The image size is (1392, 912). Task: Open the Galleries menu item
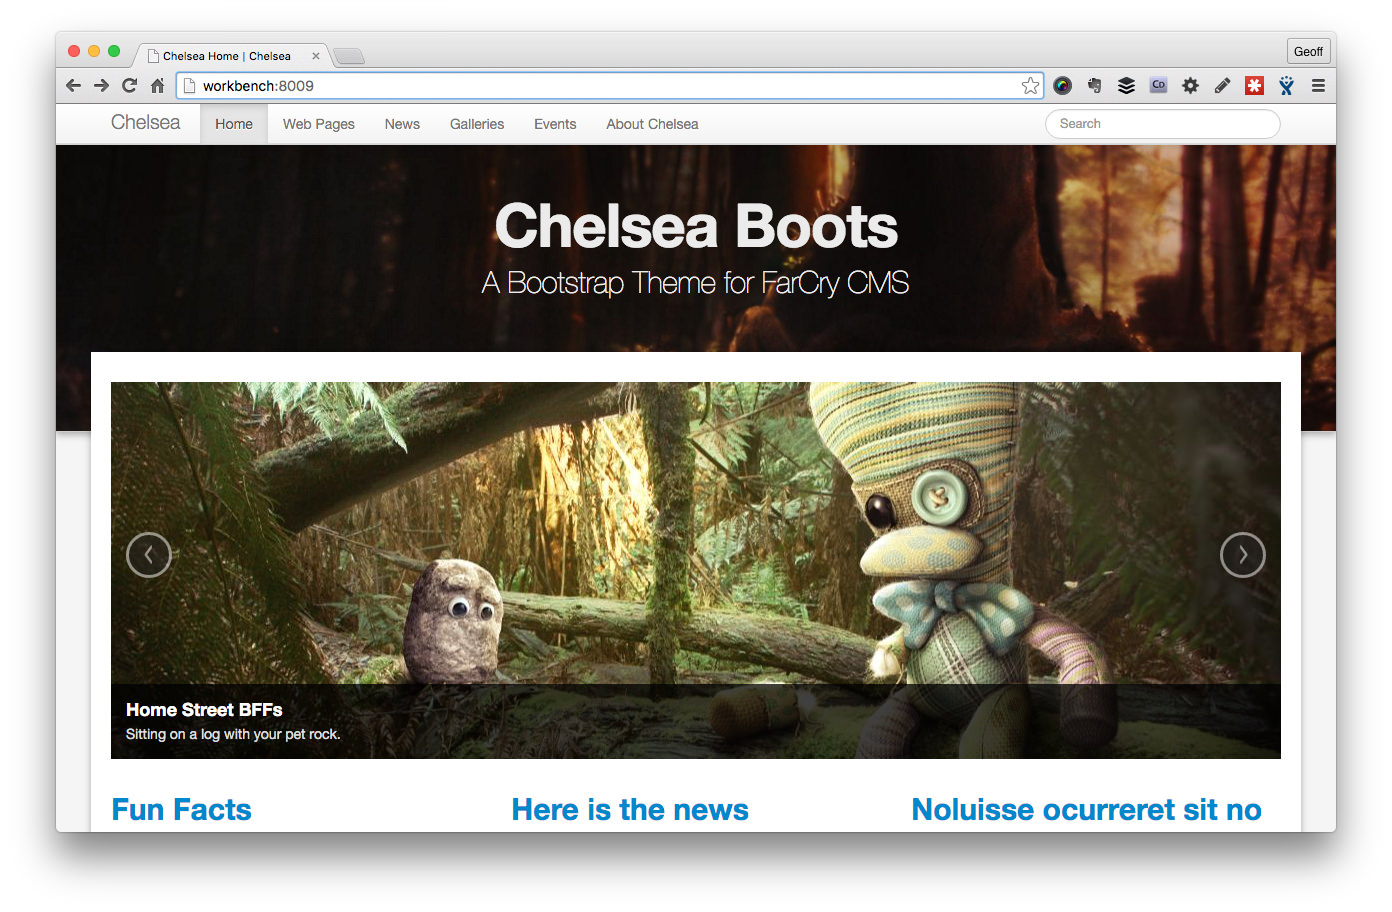click(x=477, y=124)
